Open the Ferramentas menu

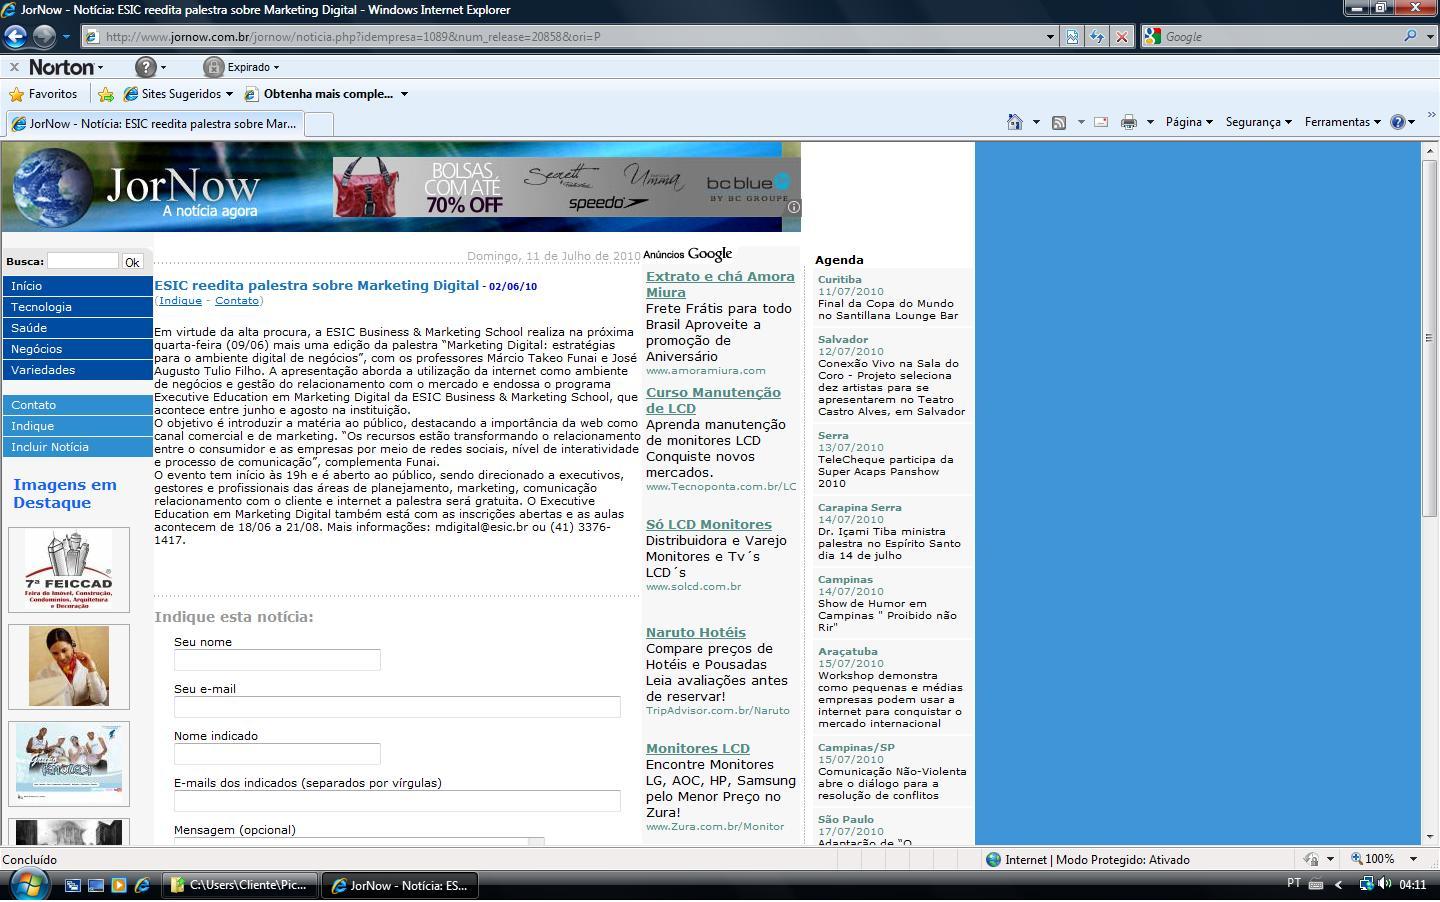click(1343, 122)
